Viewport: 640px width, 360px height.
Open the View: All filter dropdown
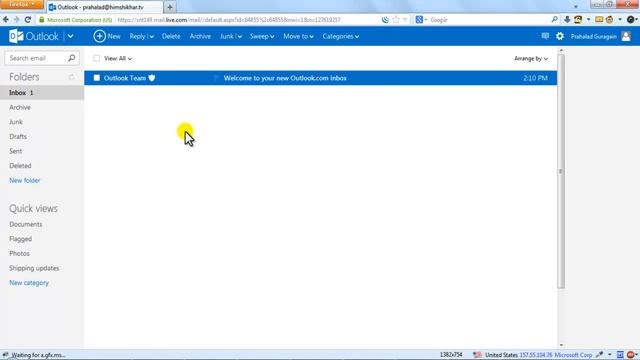coord(118,58)
